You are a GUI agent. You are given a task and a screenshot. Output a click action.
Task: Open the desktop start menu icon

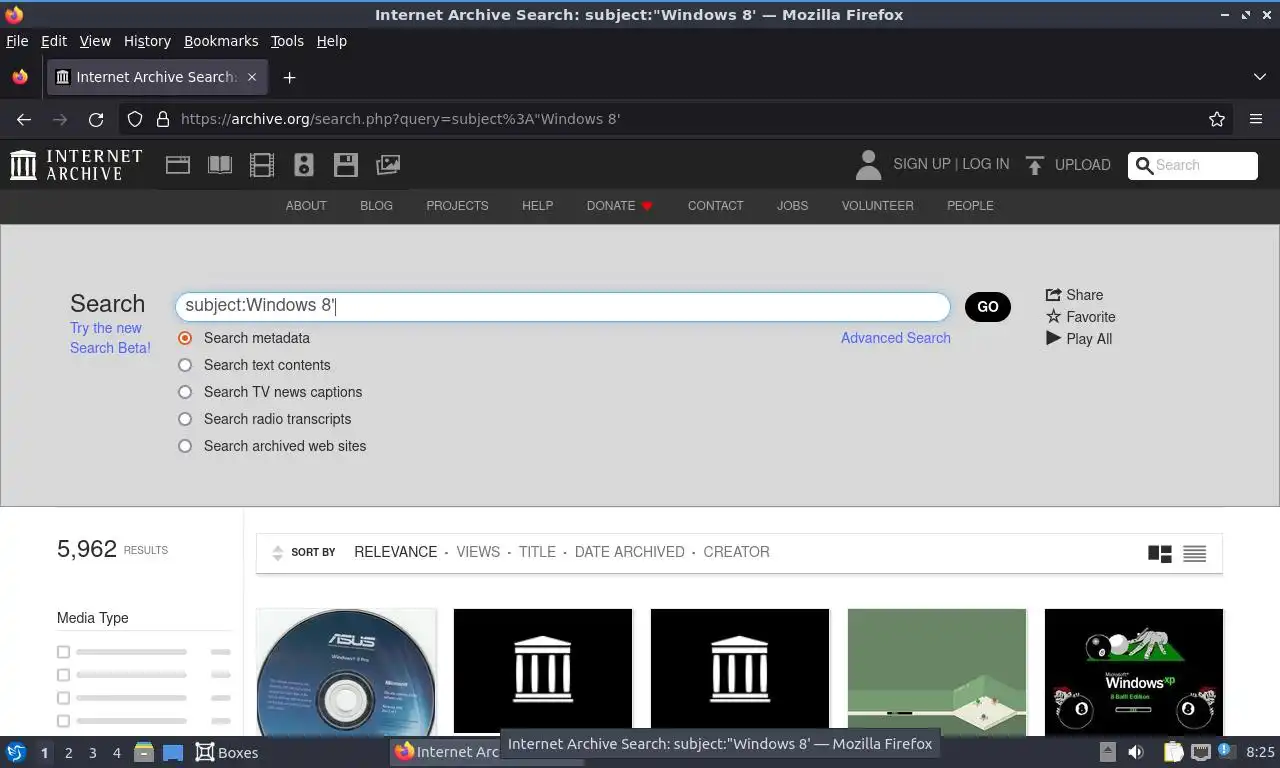tap(16, 752)
